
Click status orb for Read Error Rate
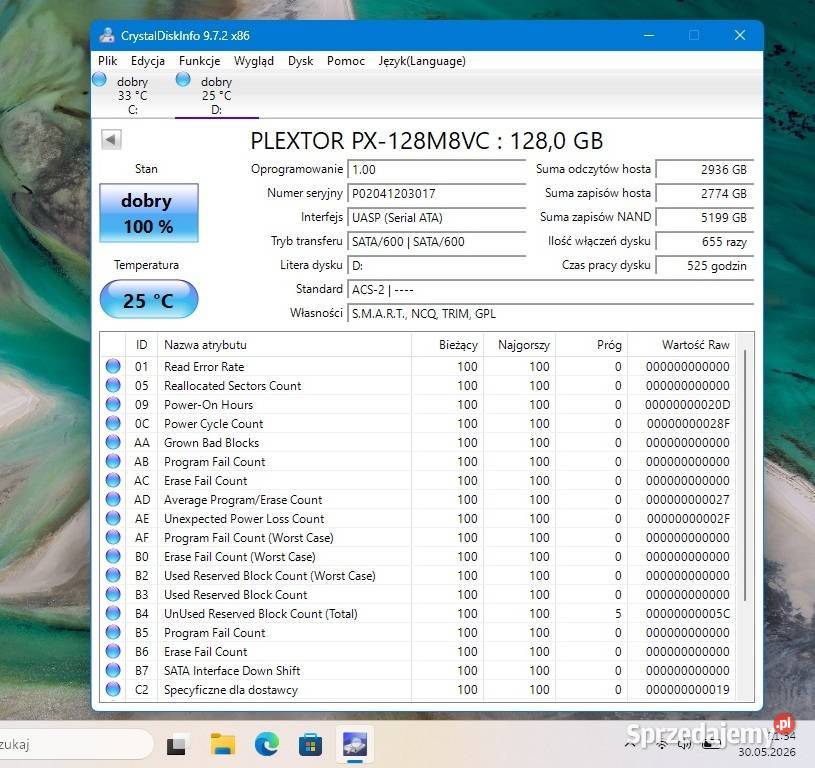pos(113,366)
